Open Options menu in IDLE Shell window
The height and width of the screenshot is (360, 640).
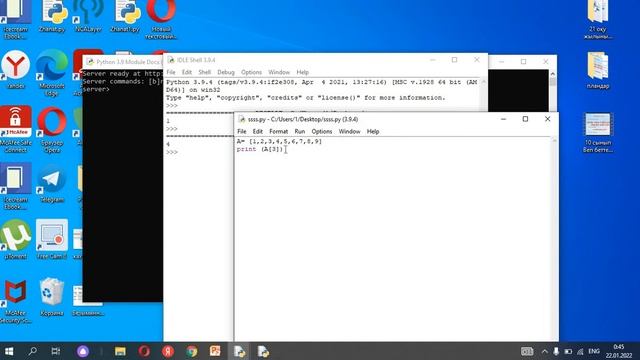pos(251,72)
